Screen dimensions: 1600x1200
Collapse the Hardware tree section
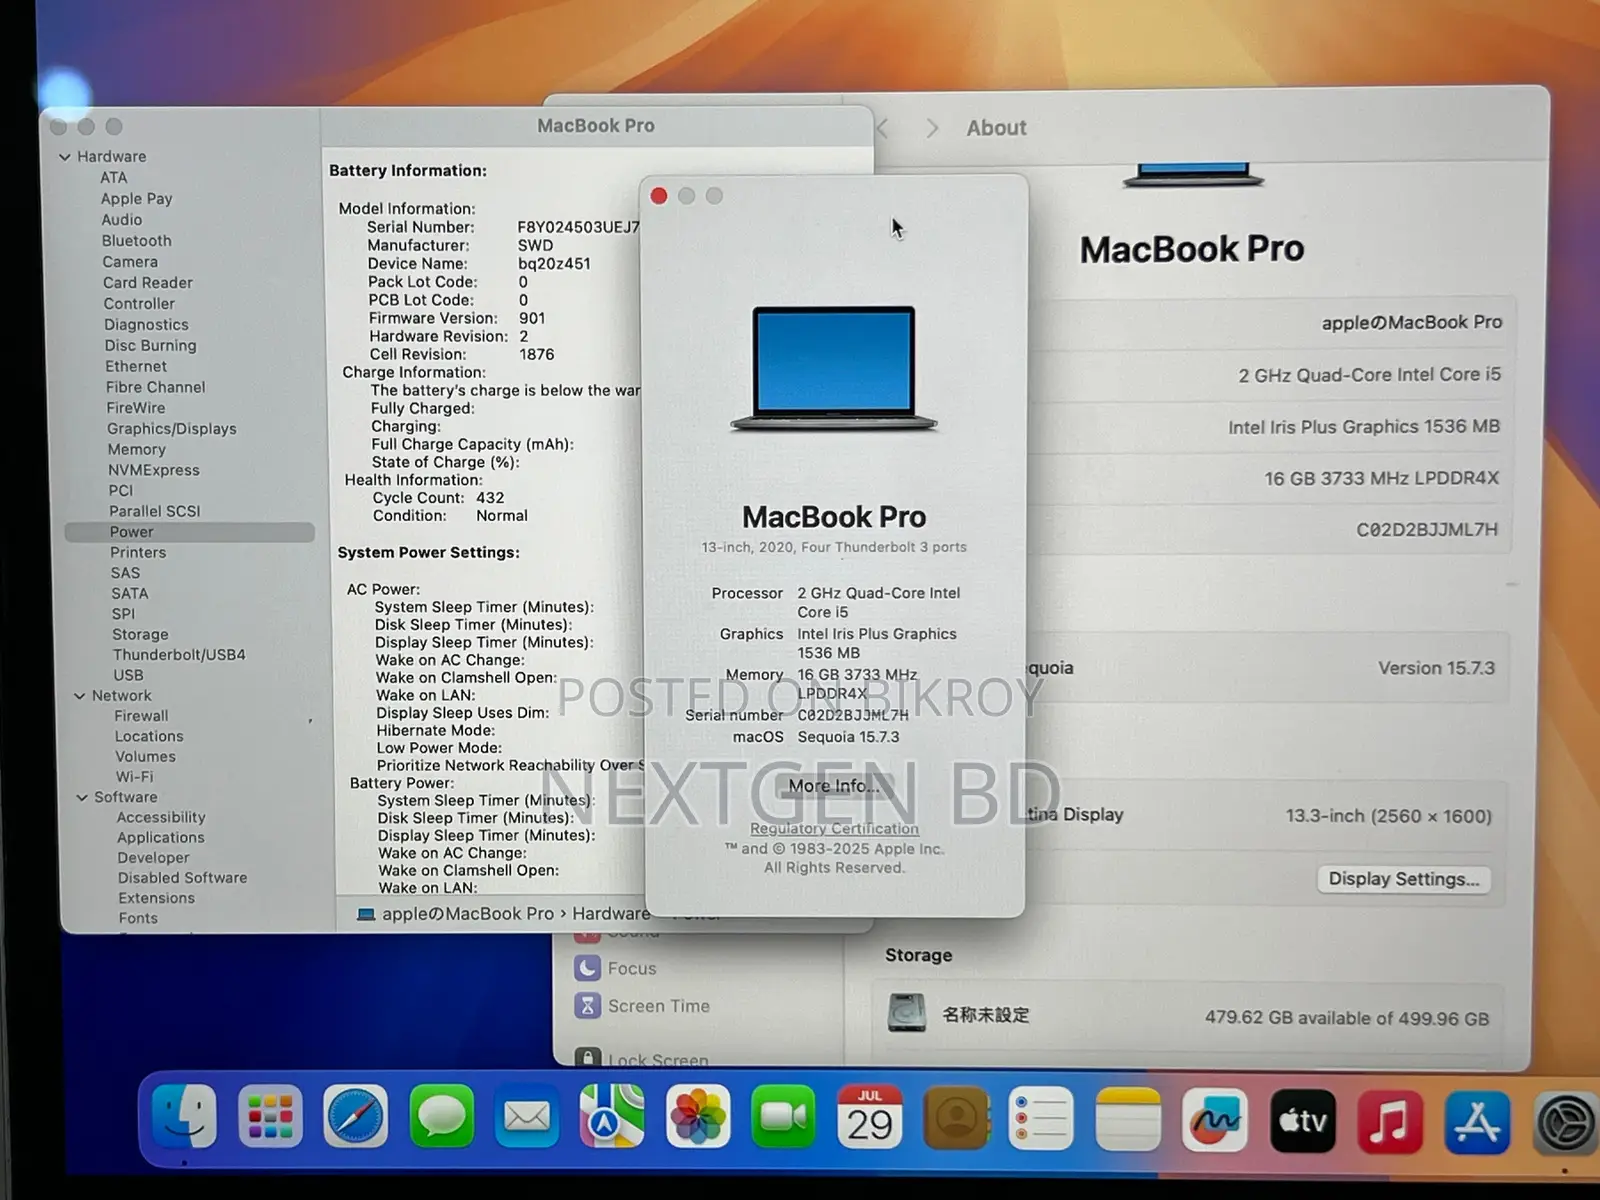tap(65, 157)
